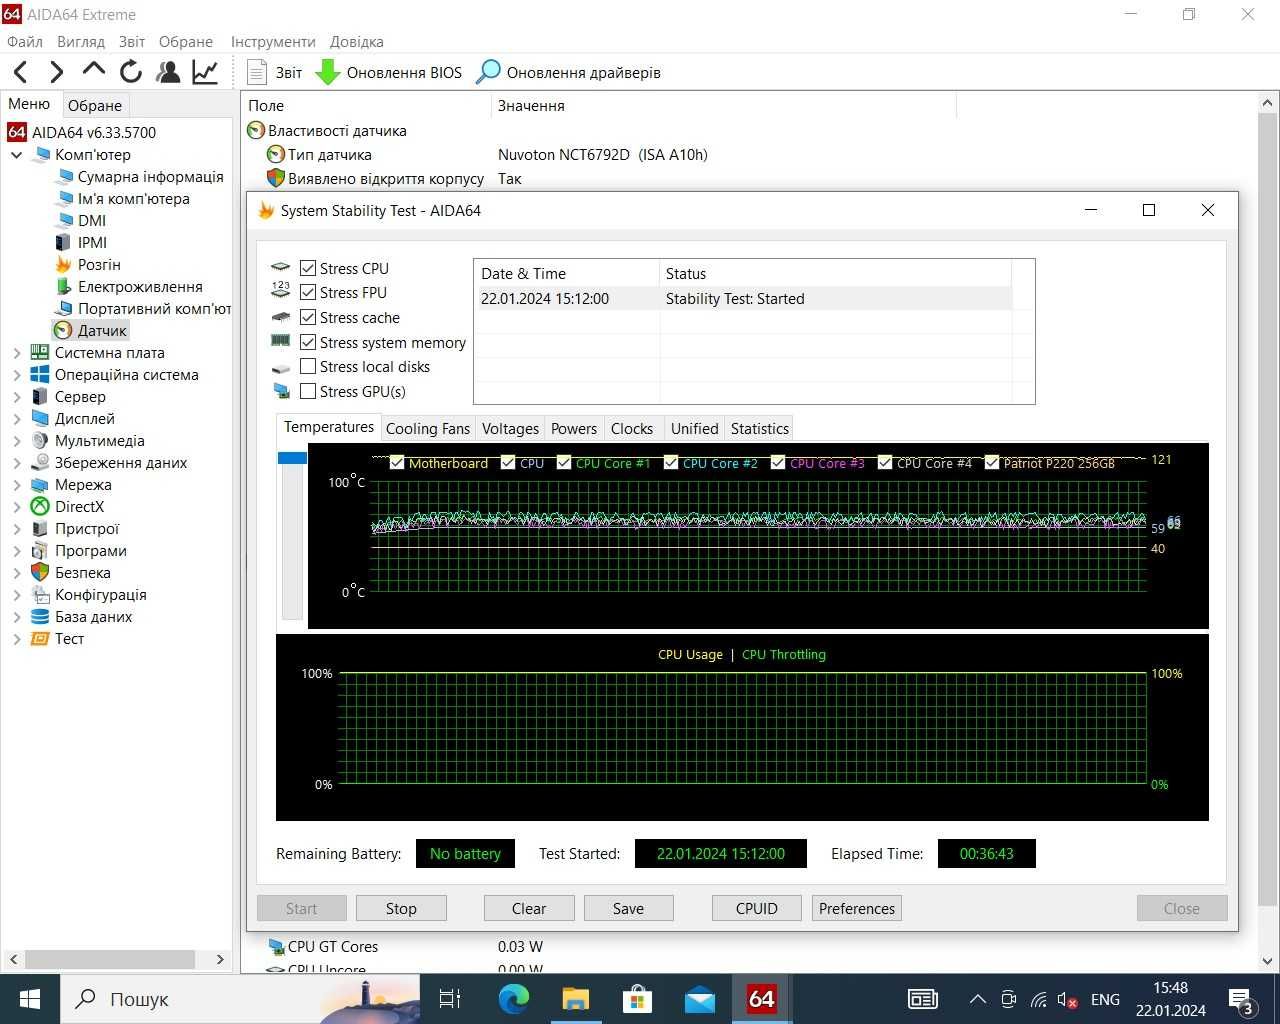Uncheck Stress FPU checkbox
Viewport: 1280px width, 1024px height.
pos(308,292)
